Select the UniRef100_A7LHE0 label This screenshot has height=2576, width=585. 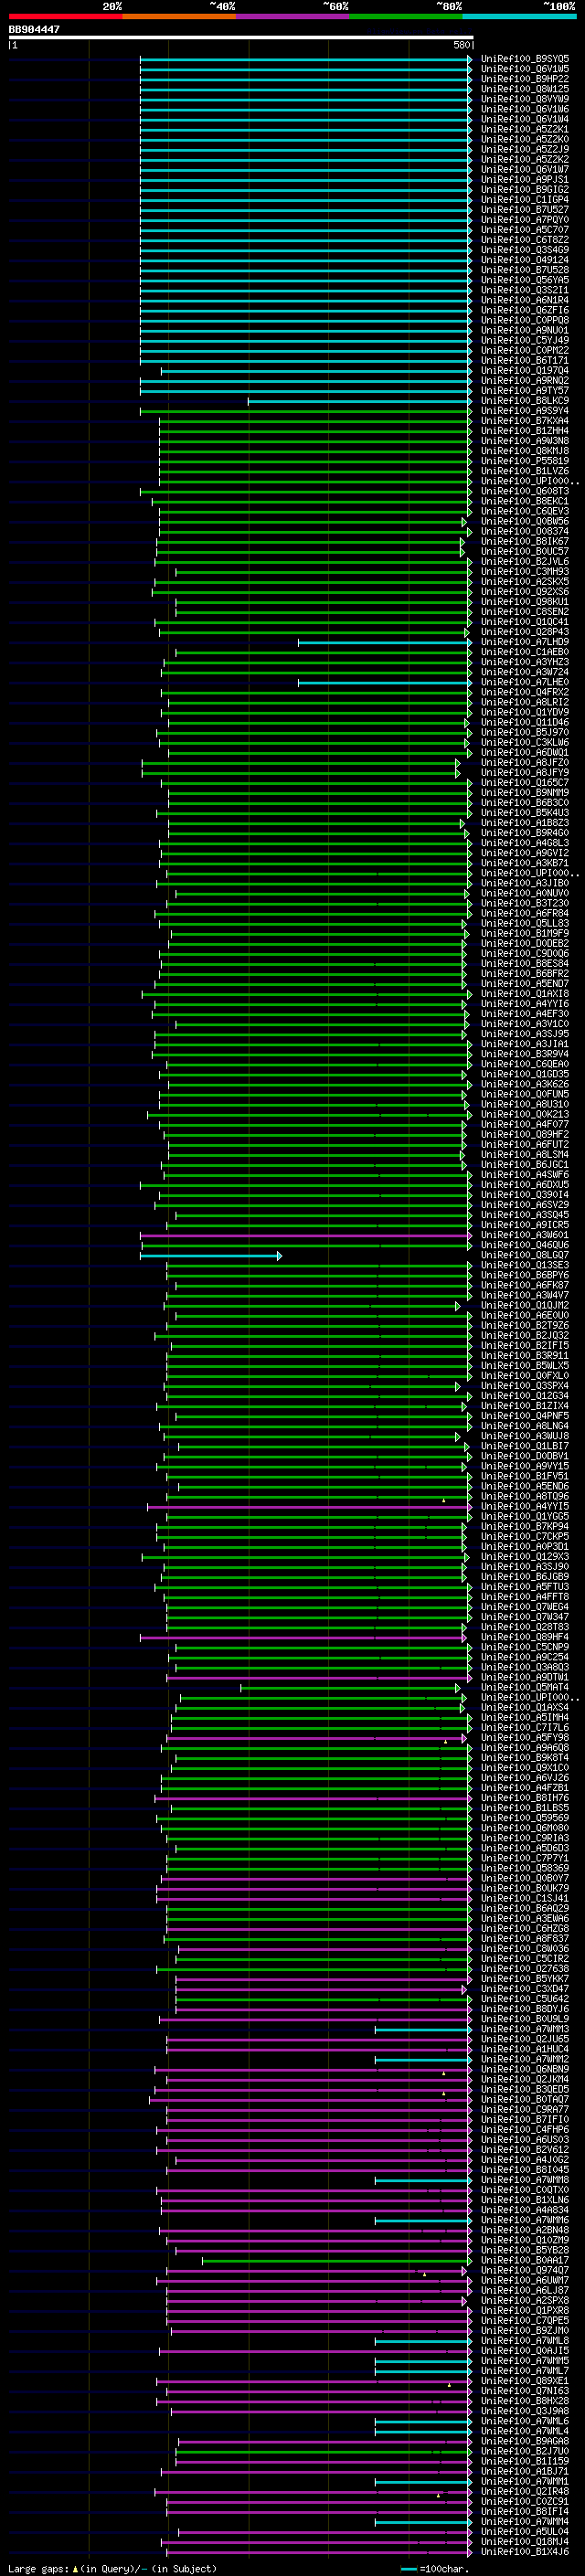(525, 682)
